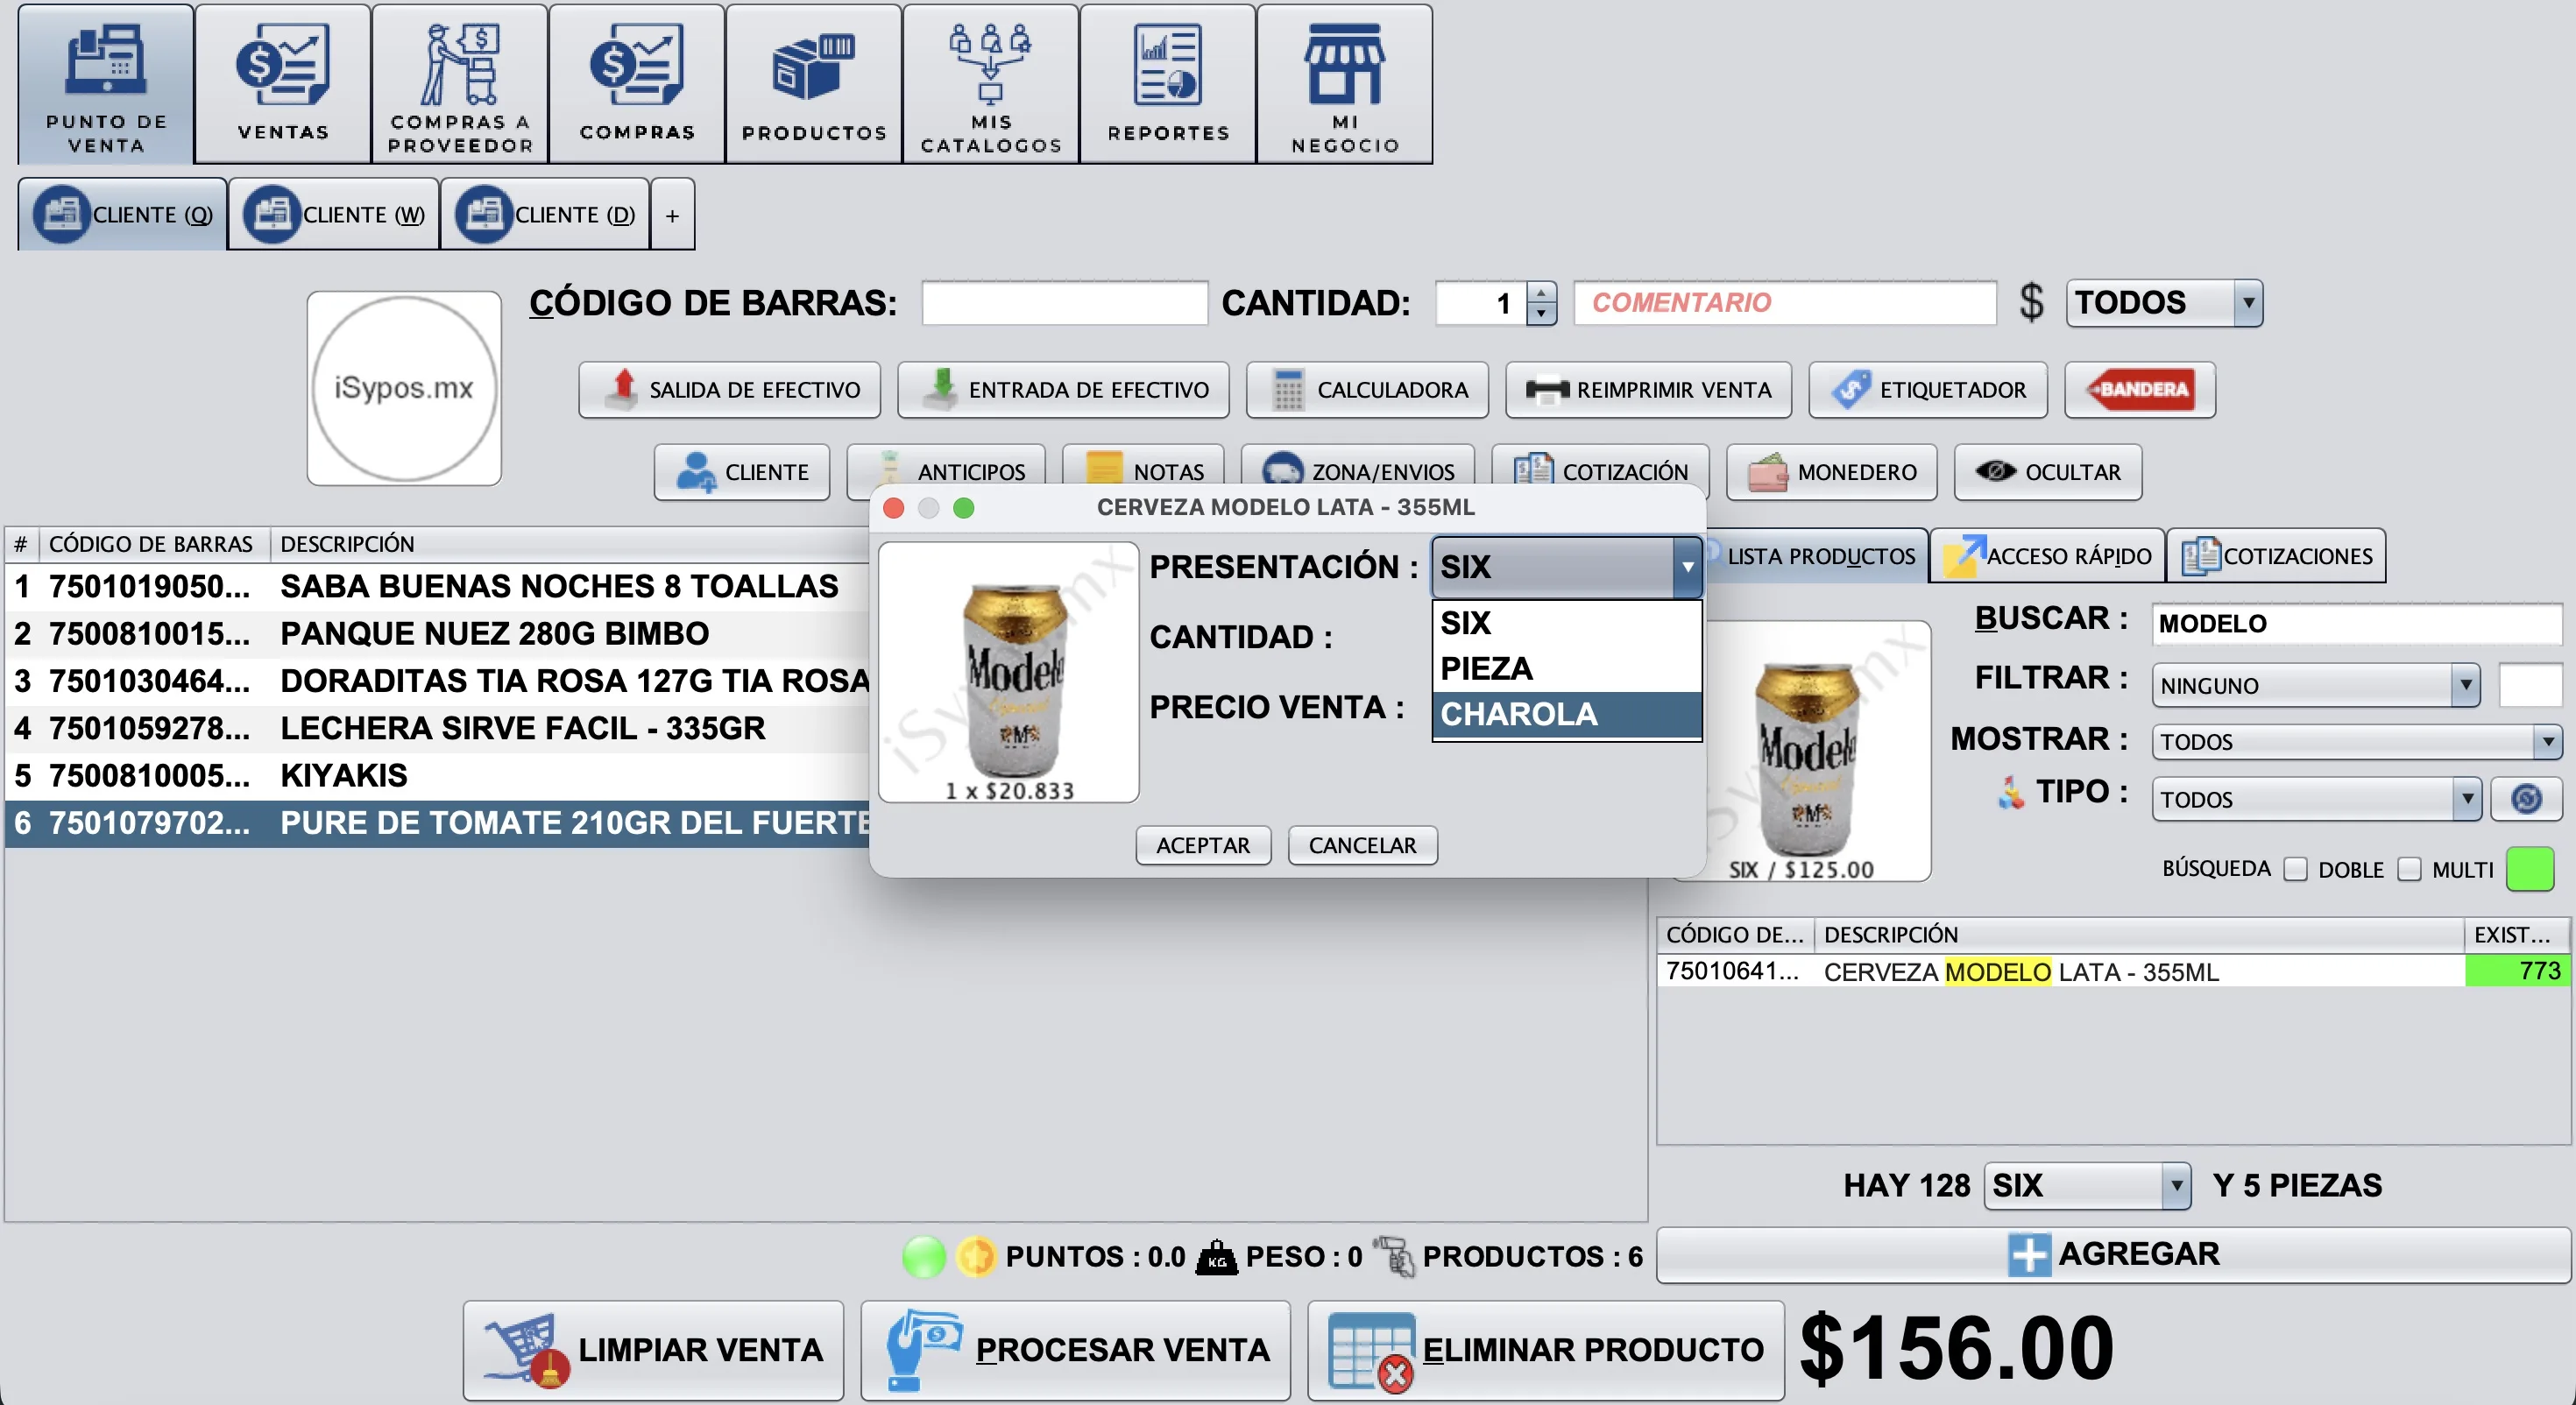The height and width of the screenshot is (1405, 2576).
Task: Click the Agregar plus button
Action: click(x=2113, y=1255)
